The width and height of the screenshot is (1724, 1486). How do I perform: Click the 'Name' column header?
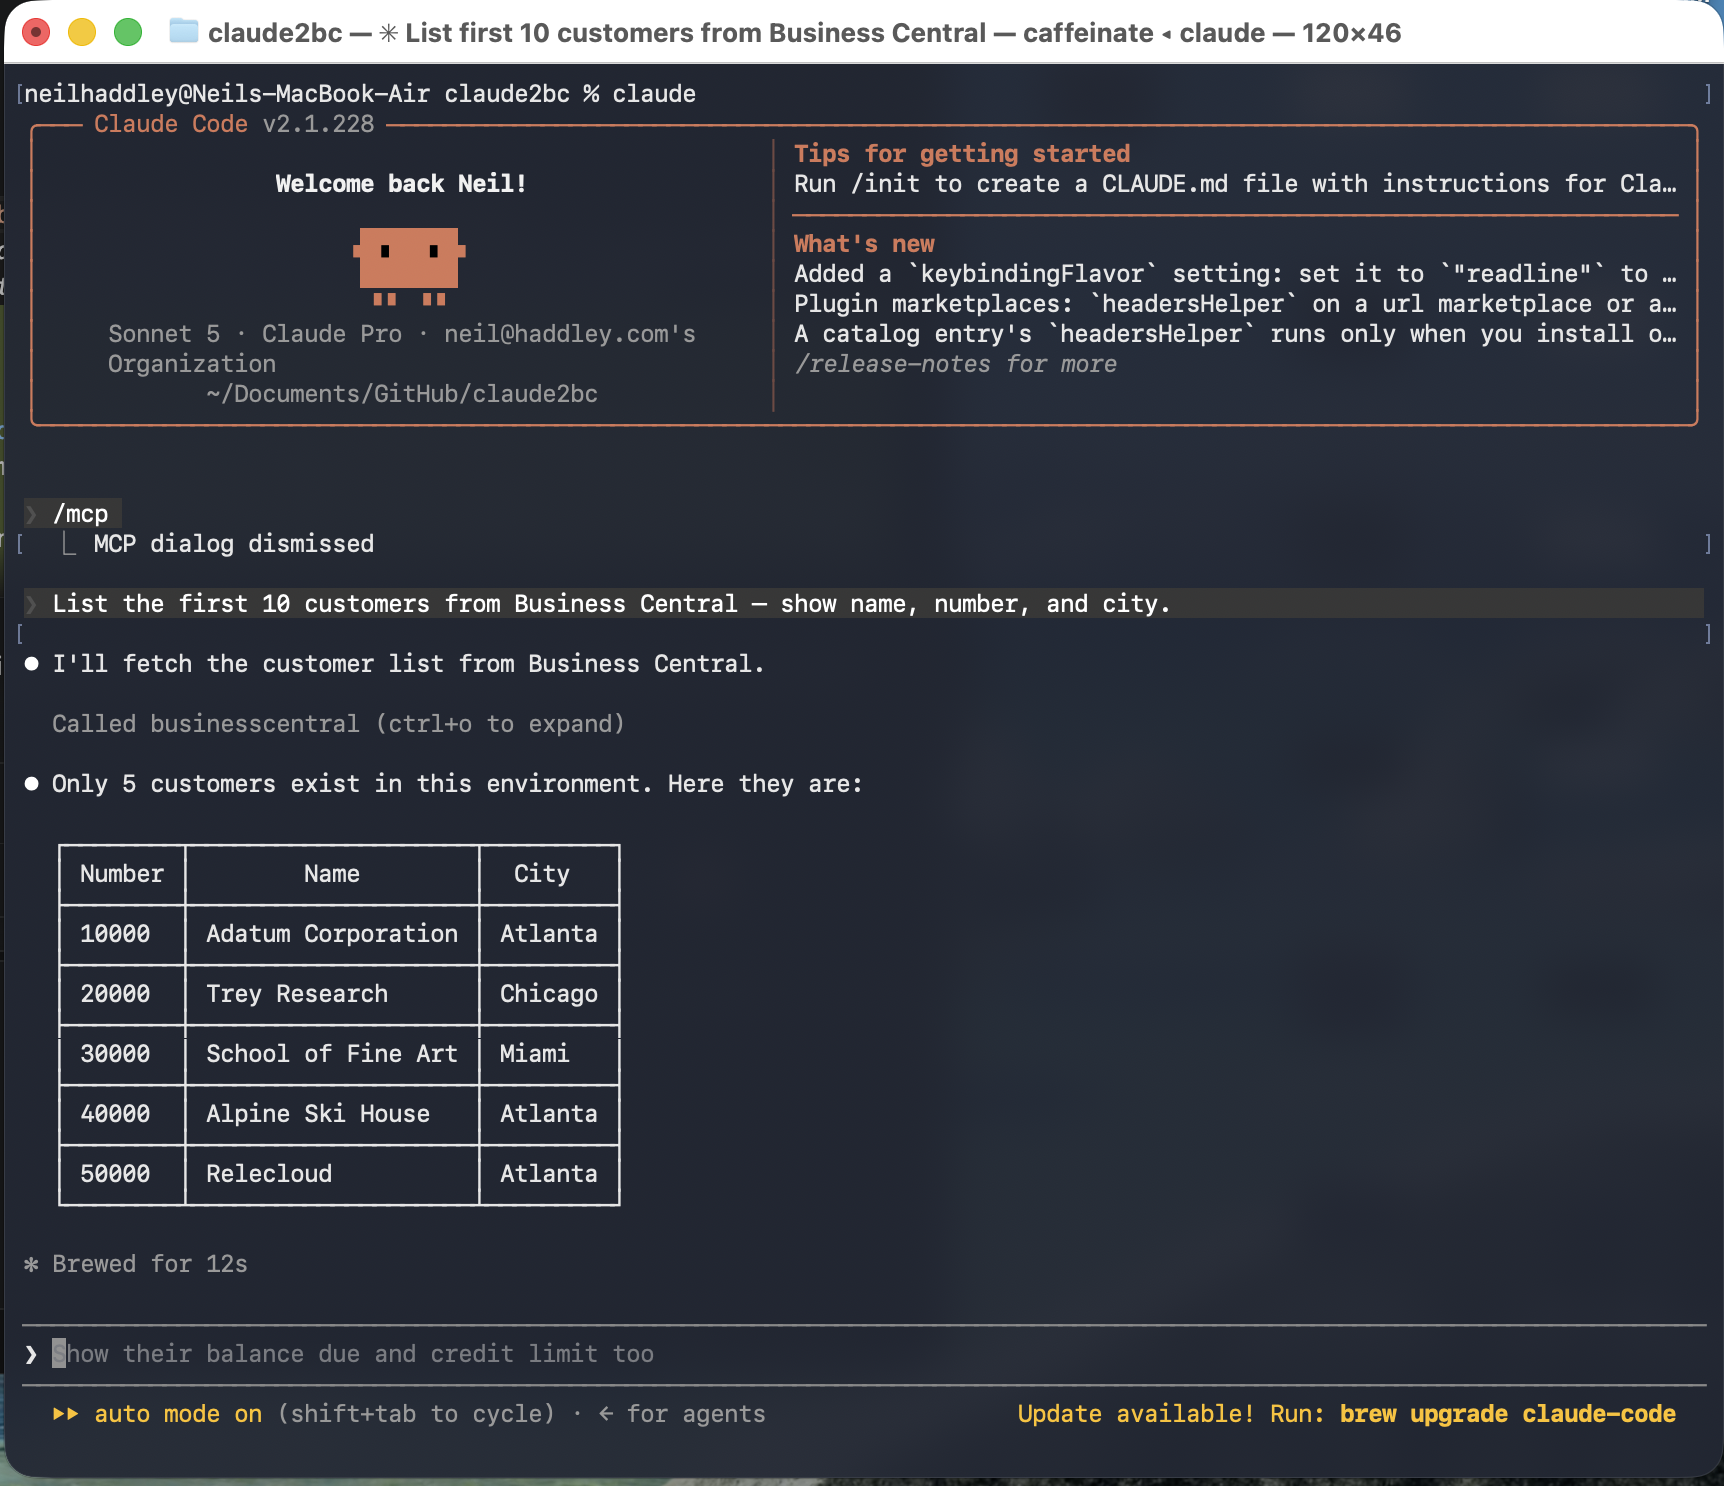click(332, 874)
